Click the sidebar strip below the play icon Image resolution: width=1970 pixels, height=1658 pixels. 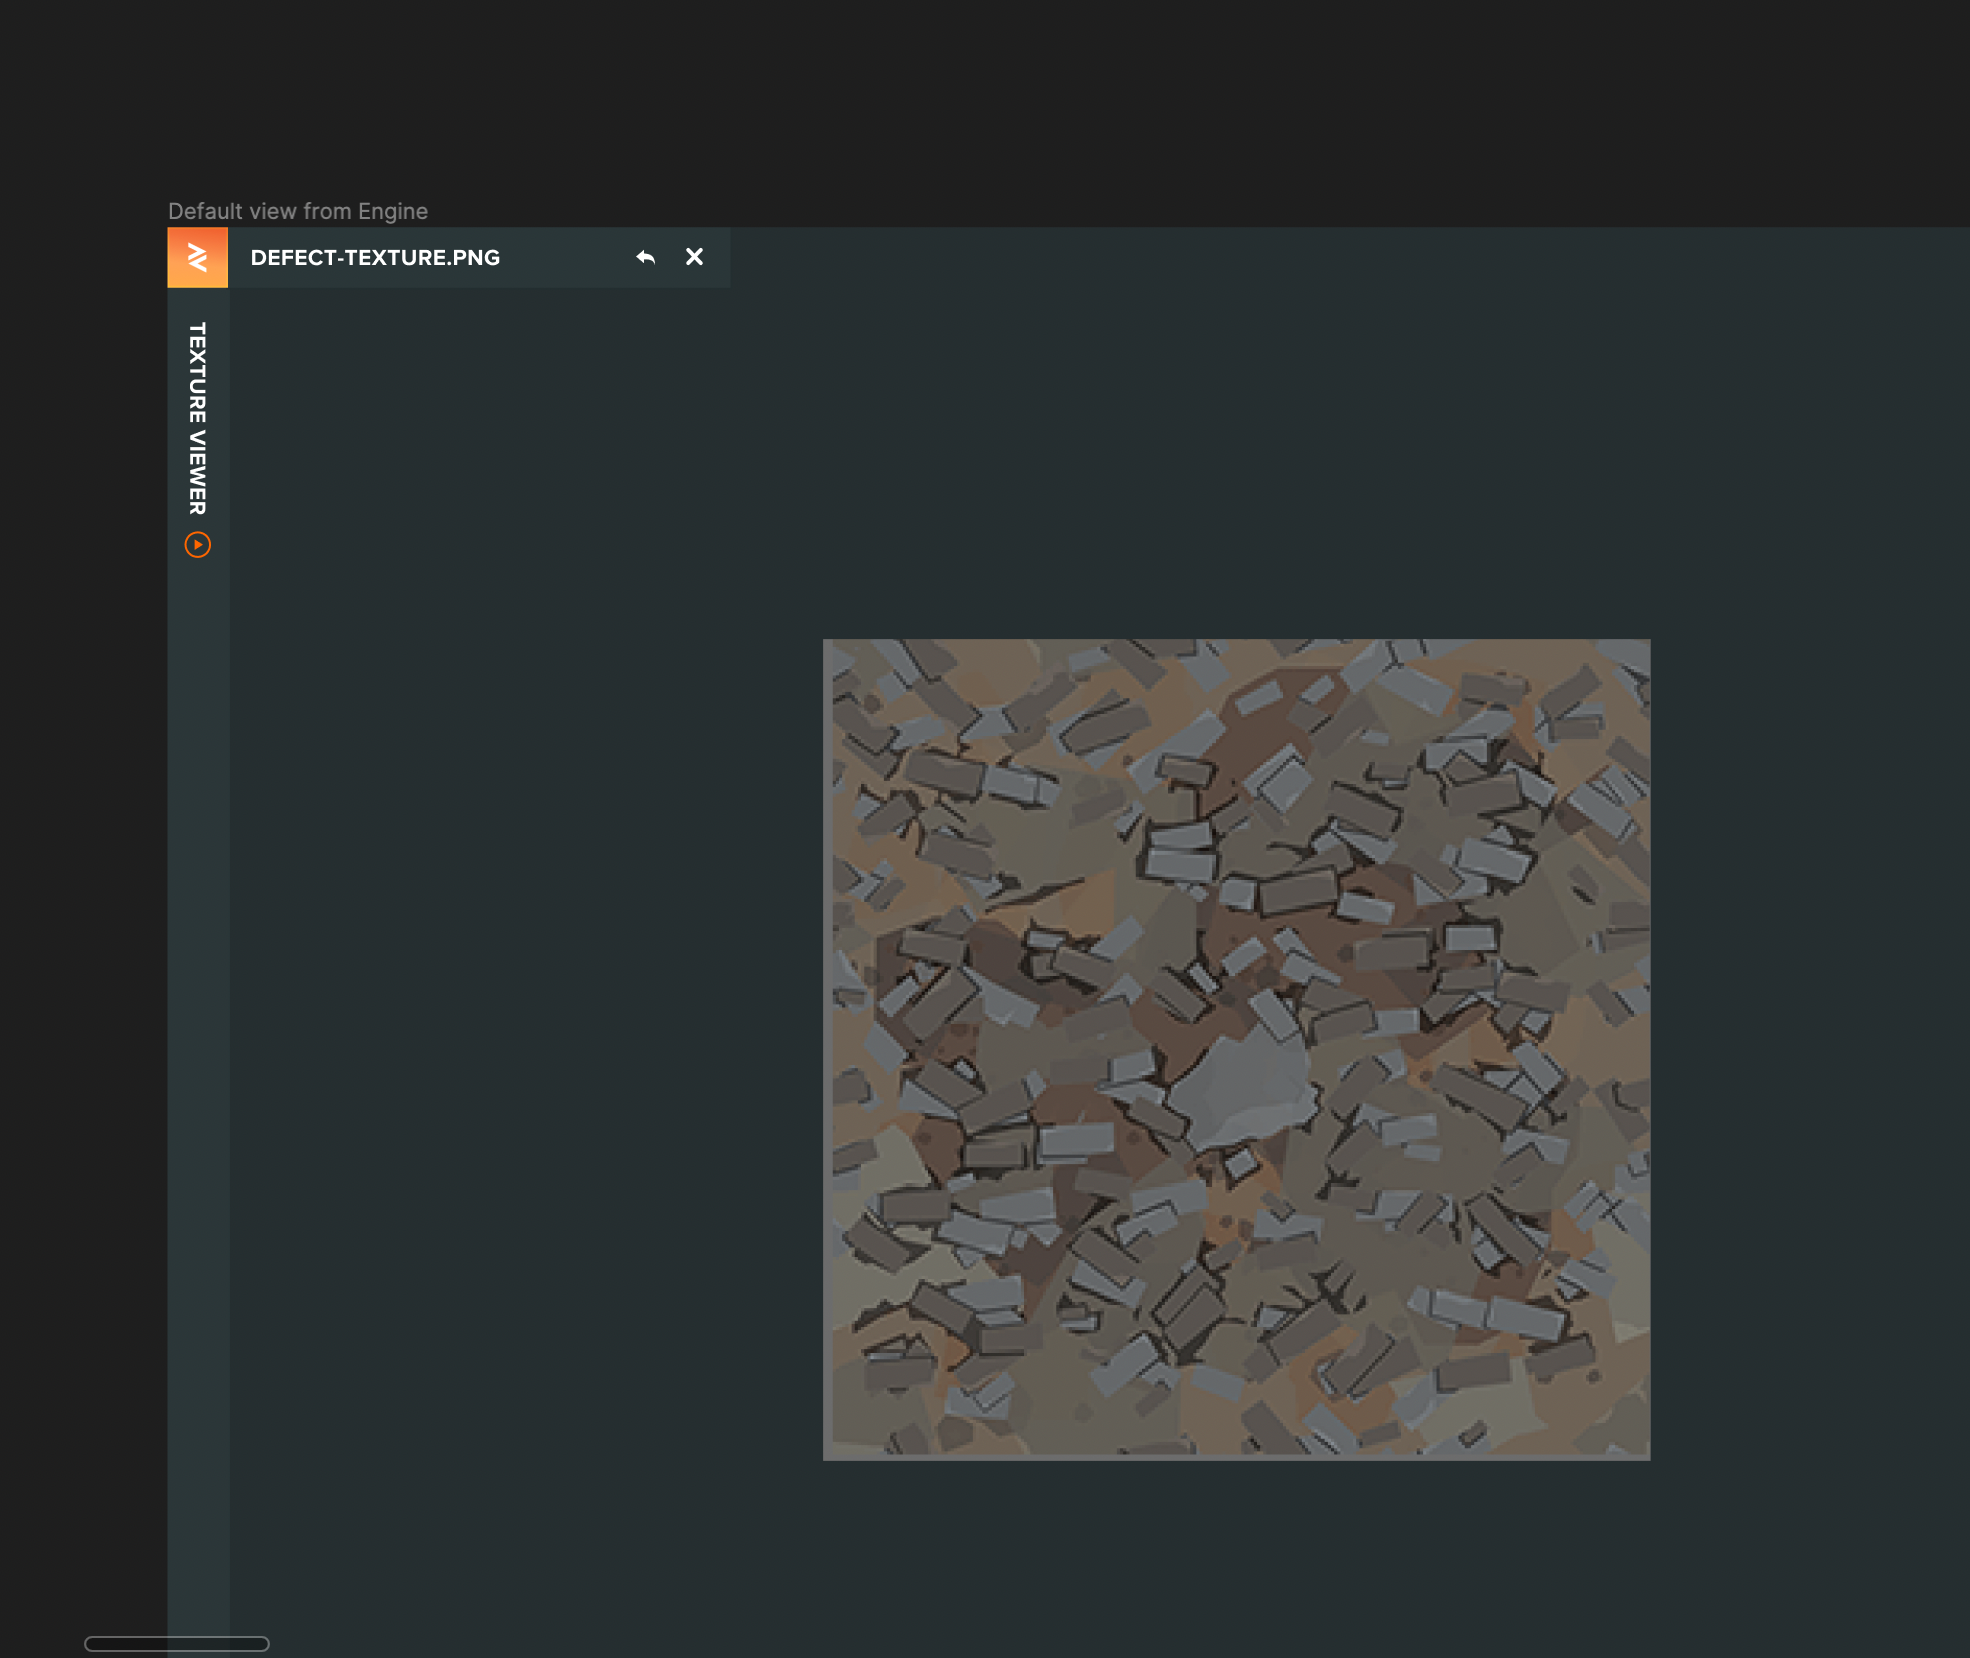point(198,1000)
